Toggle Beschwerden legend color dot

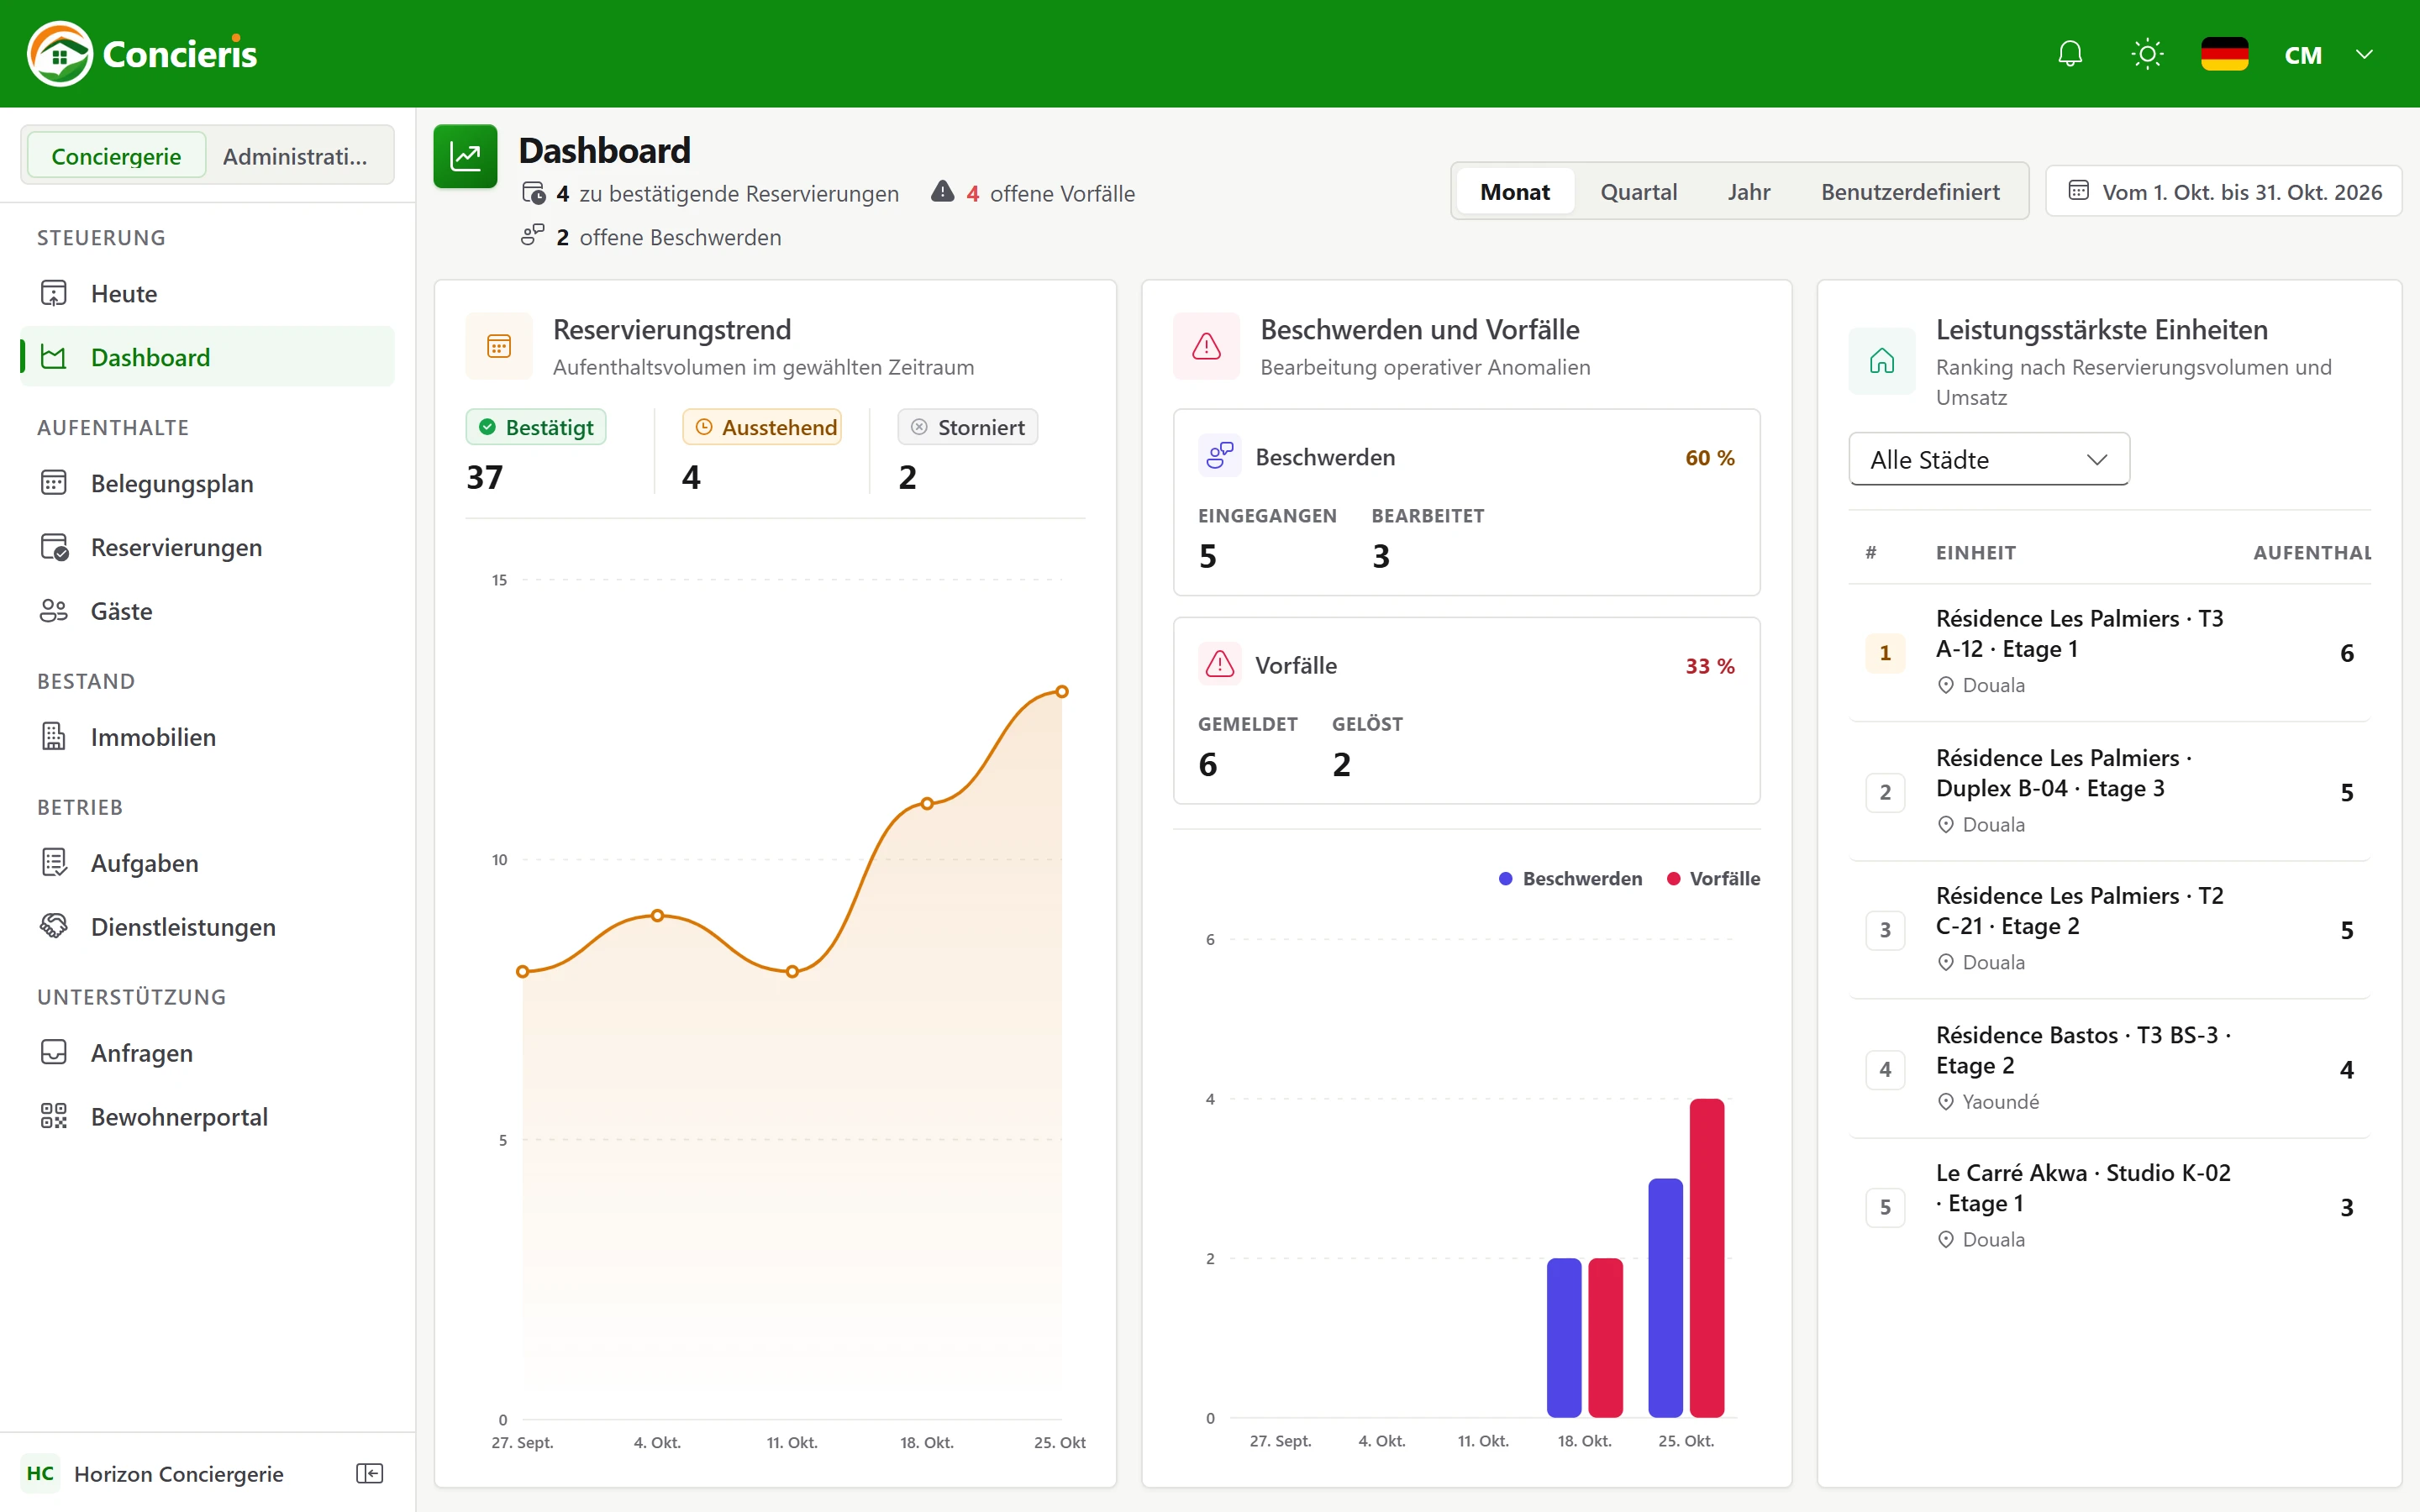[1506, 878]
